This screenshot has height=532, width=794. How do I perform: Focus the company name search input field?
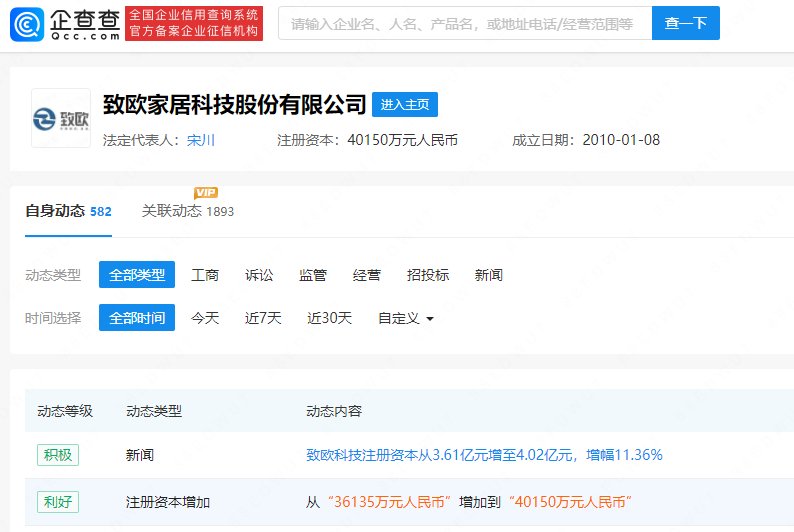click(x=465, y=23)
